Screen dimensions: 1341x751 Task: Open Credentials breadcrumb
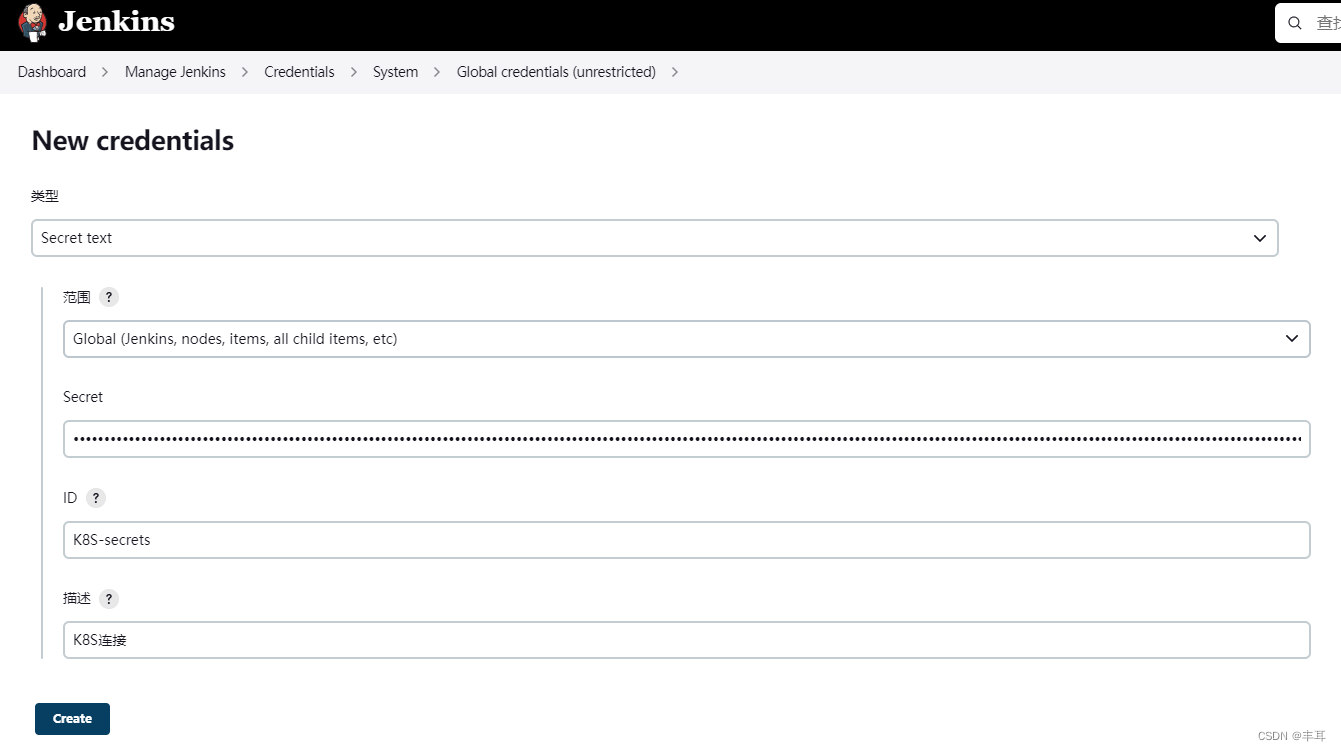pyautogui.click(x=299, y=72)
